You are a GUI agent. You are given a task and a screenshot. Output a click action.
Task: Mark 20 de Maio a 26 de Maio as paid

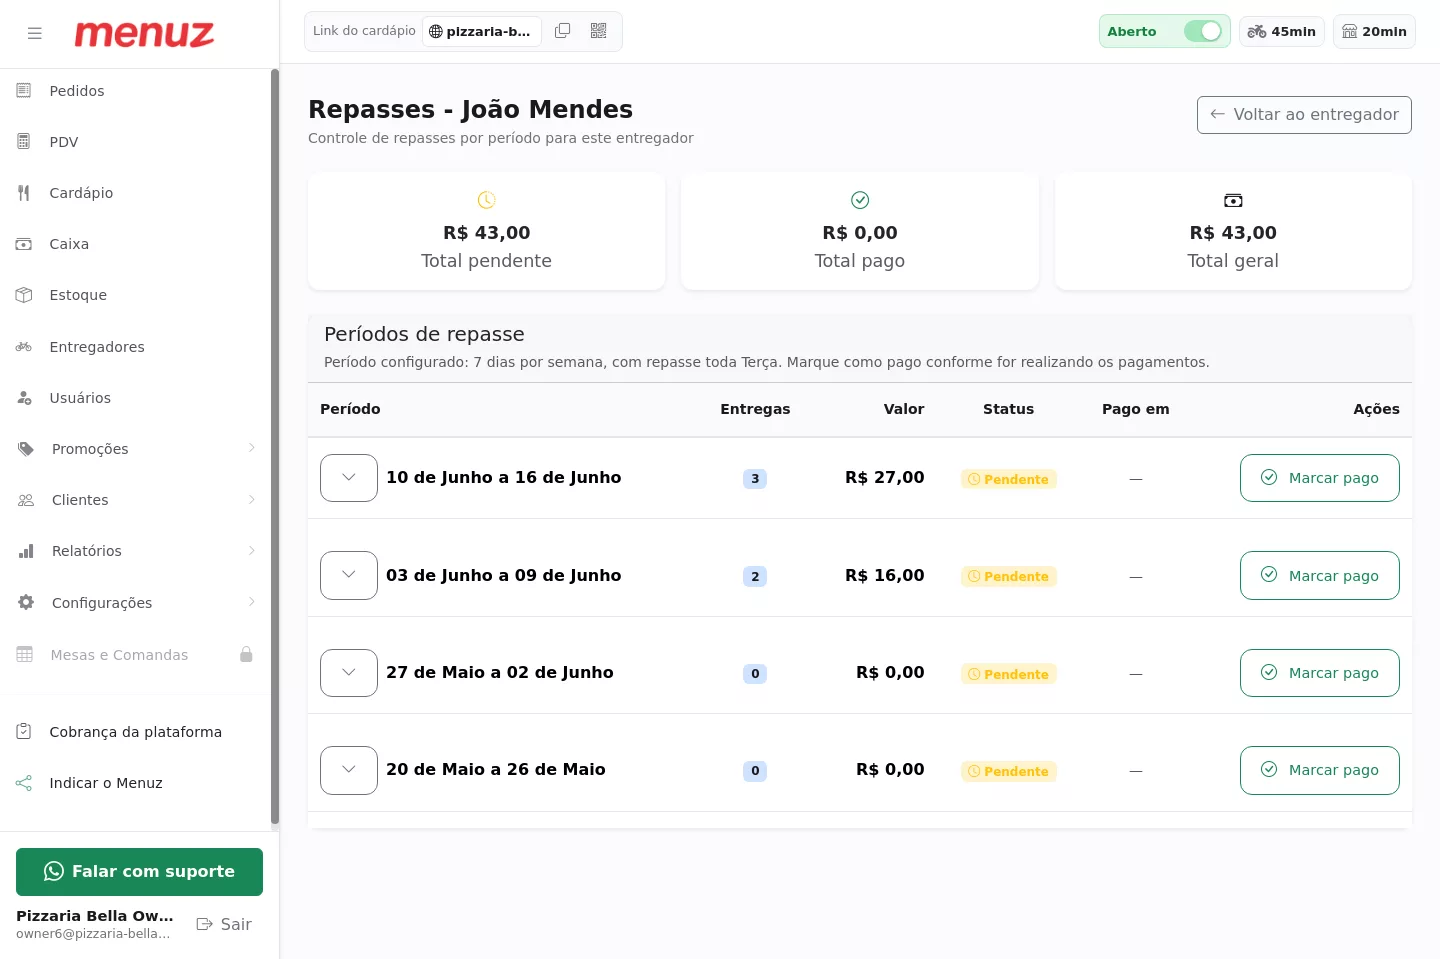pos(1320,770)
